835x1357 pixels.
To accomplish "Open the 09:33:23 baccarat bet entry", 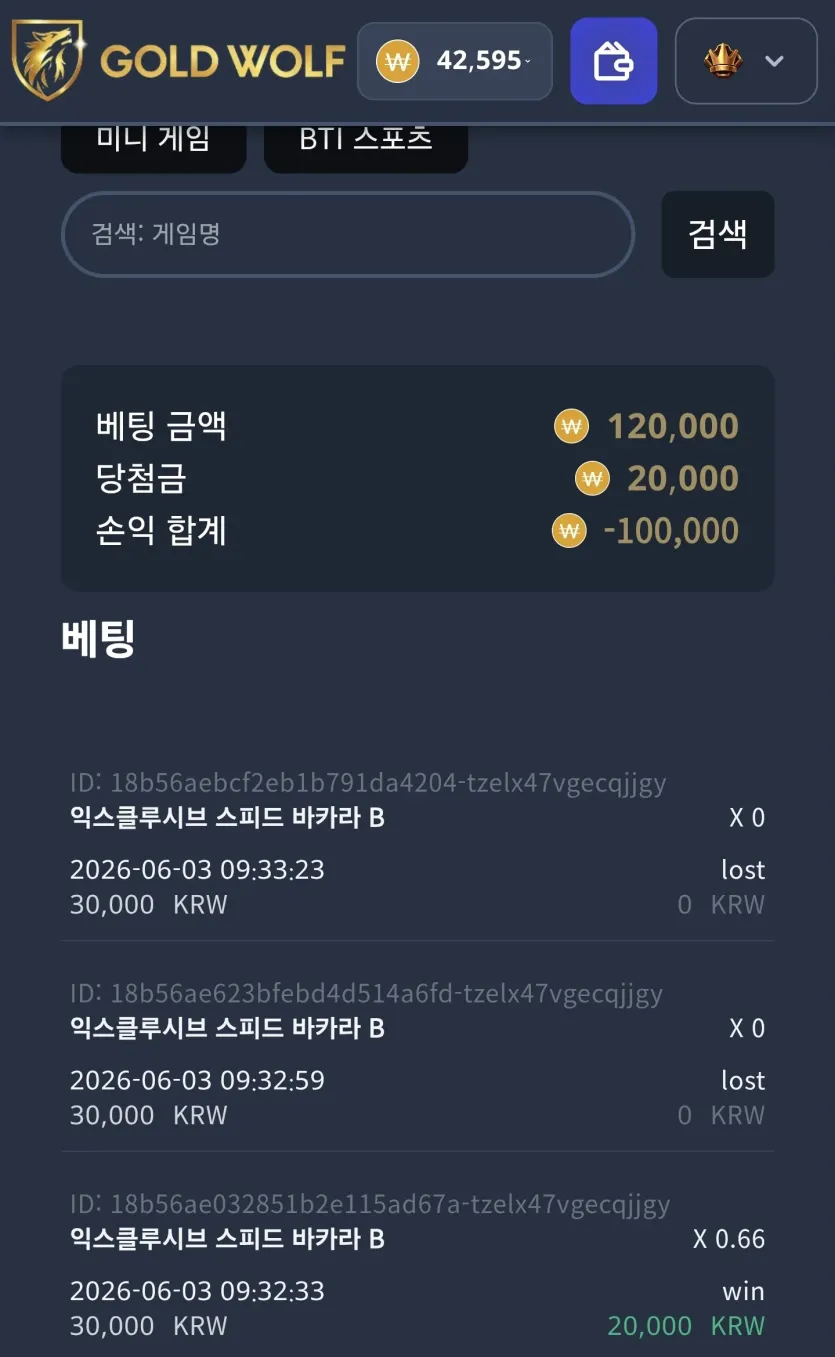I will 417,845.
